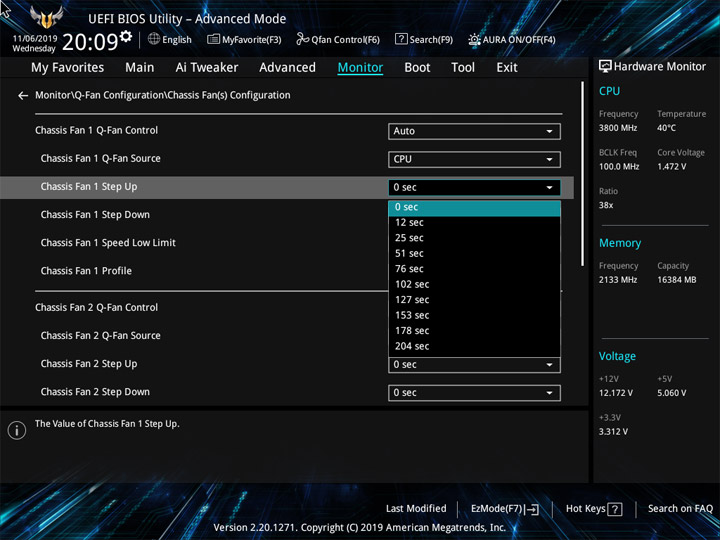Open the Advanced tab

pyautogui.click(x=287, y=68)
